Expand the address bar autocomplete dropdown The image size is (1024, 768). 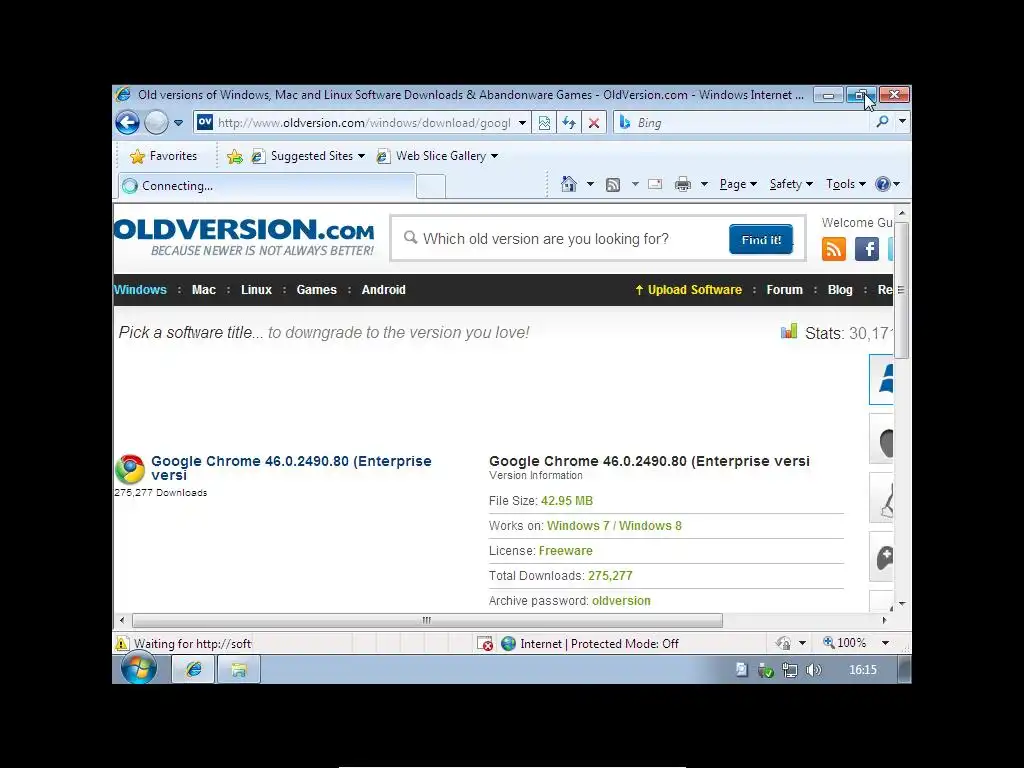click(x=522, y=123)
